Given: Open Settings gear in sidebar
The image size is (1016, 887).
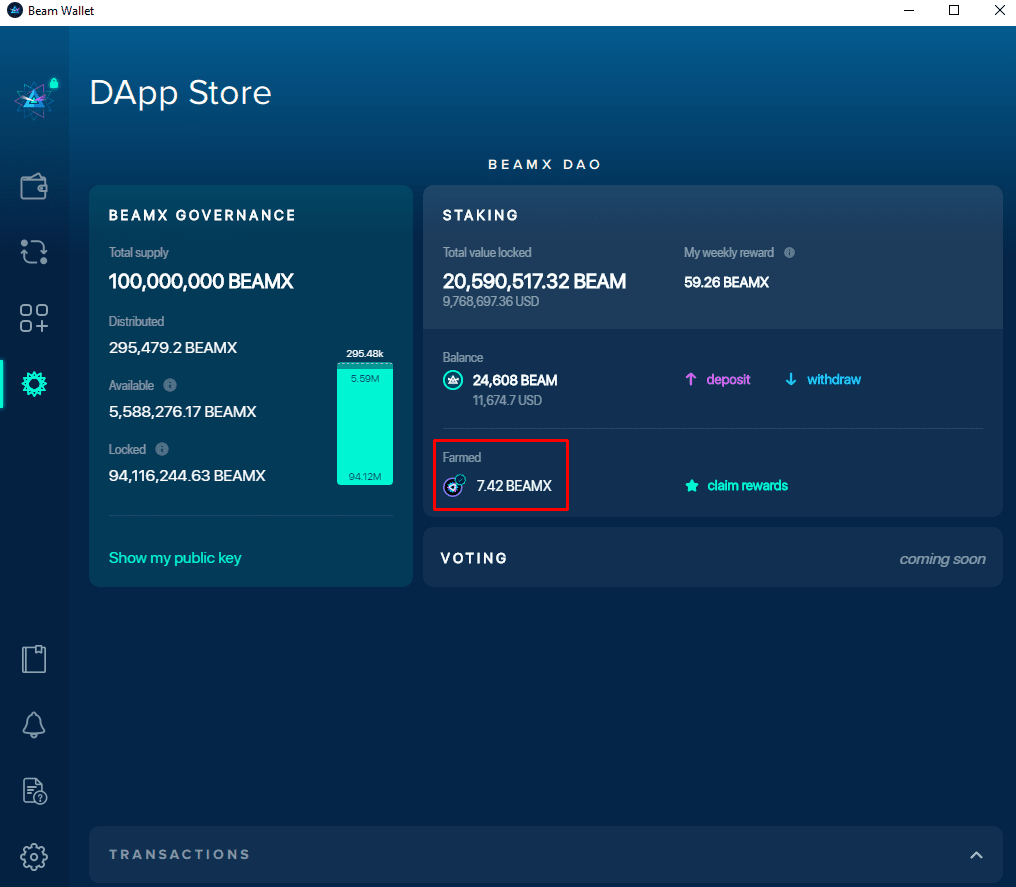Looking at the screenshot, I should [34, 856].
